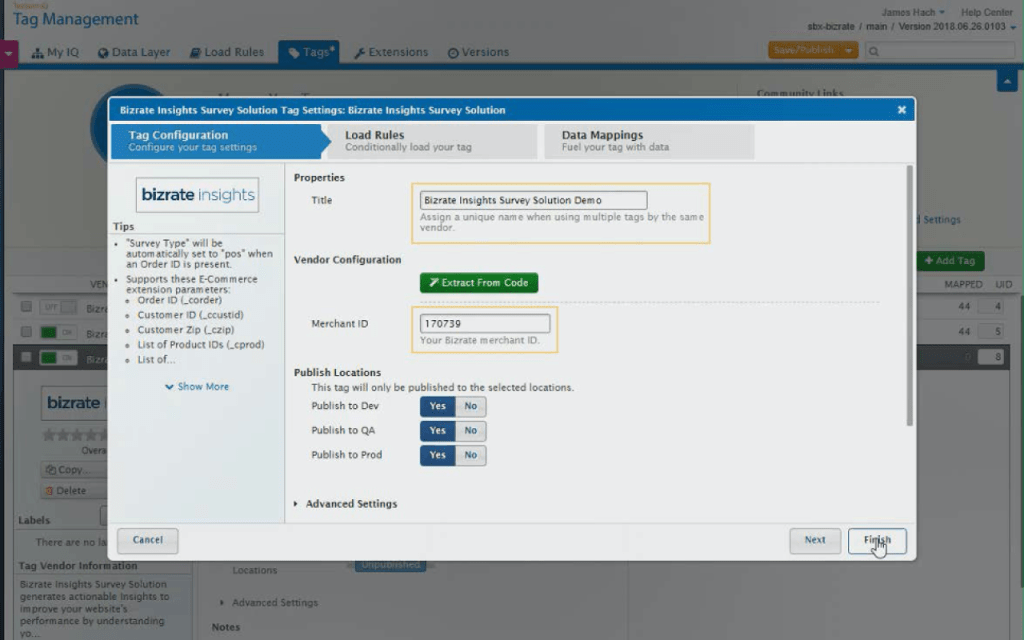
Task: Open the Extensions wrench tab
Action: pyautogui.click(x=391, y=52)
